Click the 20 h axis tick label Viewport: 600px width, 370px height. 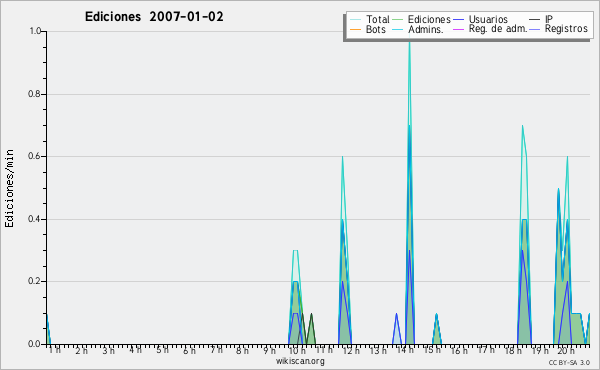point(566,350)
